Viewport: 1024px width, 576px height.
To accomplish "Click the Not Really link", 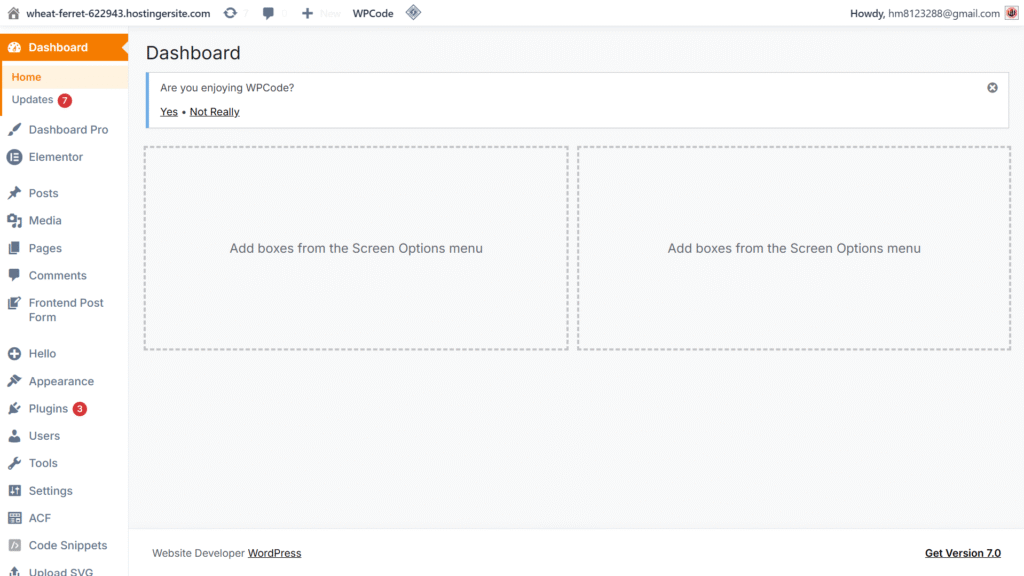I will 214,112.
